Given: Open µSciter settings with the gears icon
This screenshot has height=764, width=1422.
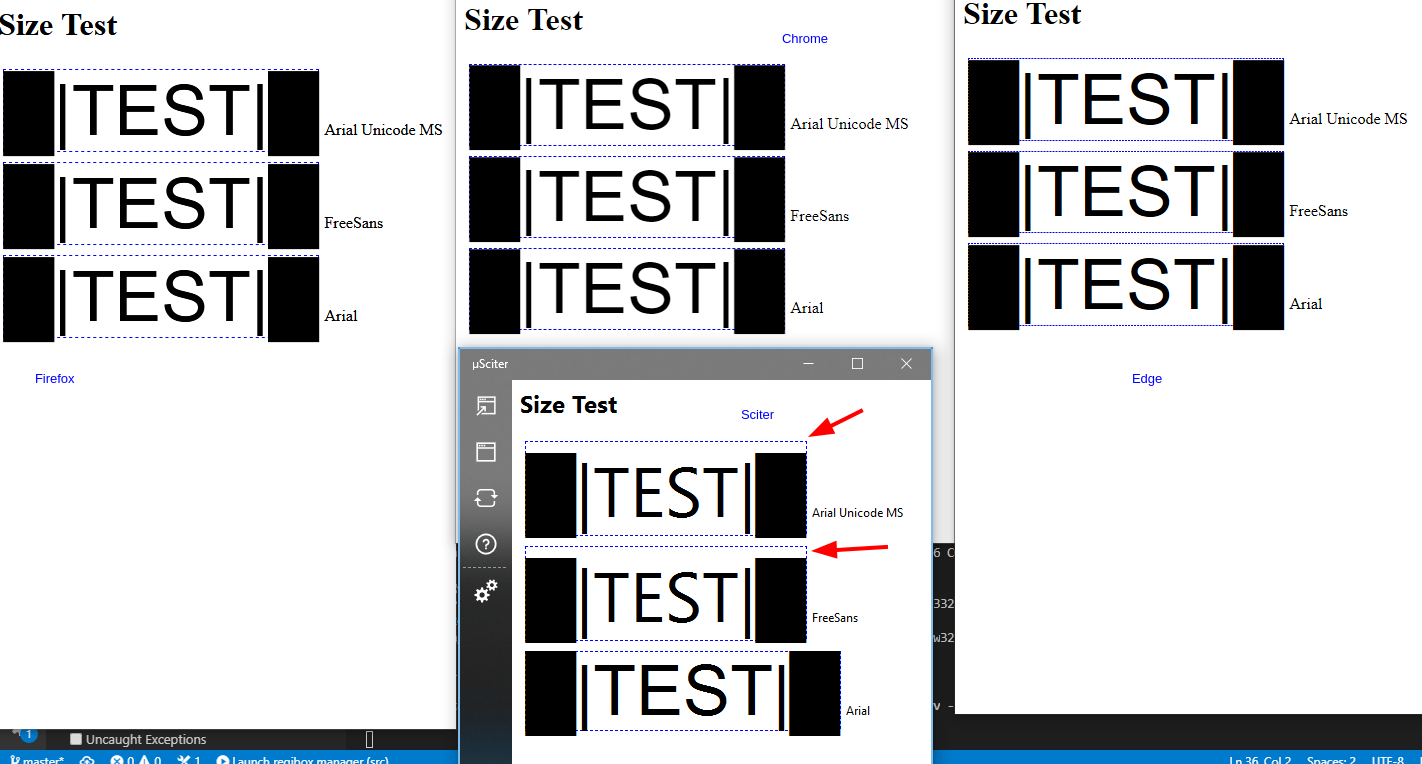Looking at the screenshot, I should [486, 591].
